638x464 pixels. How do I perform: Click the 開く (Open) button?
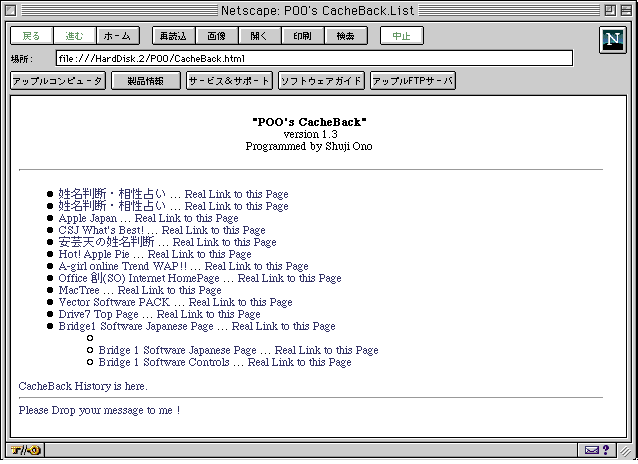click(x=260, y=36)
